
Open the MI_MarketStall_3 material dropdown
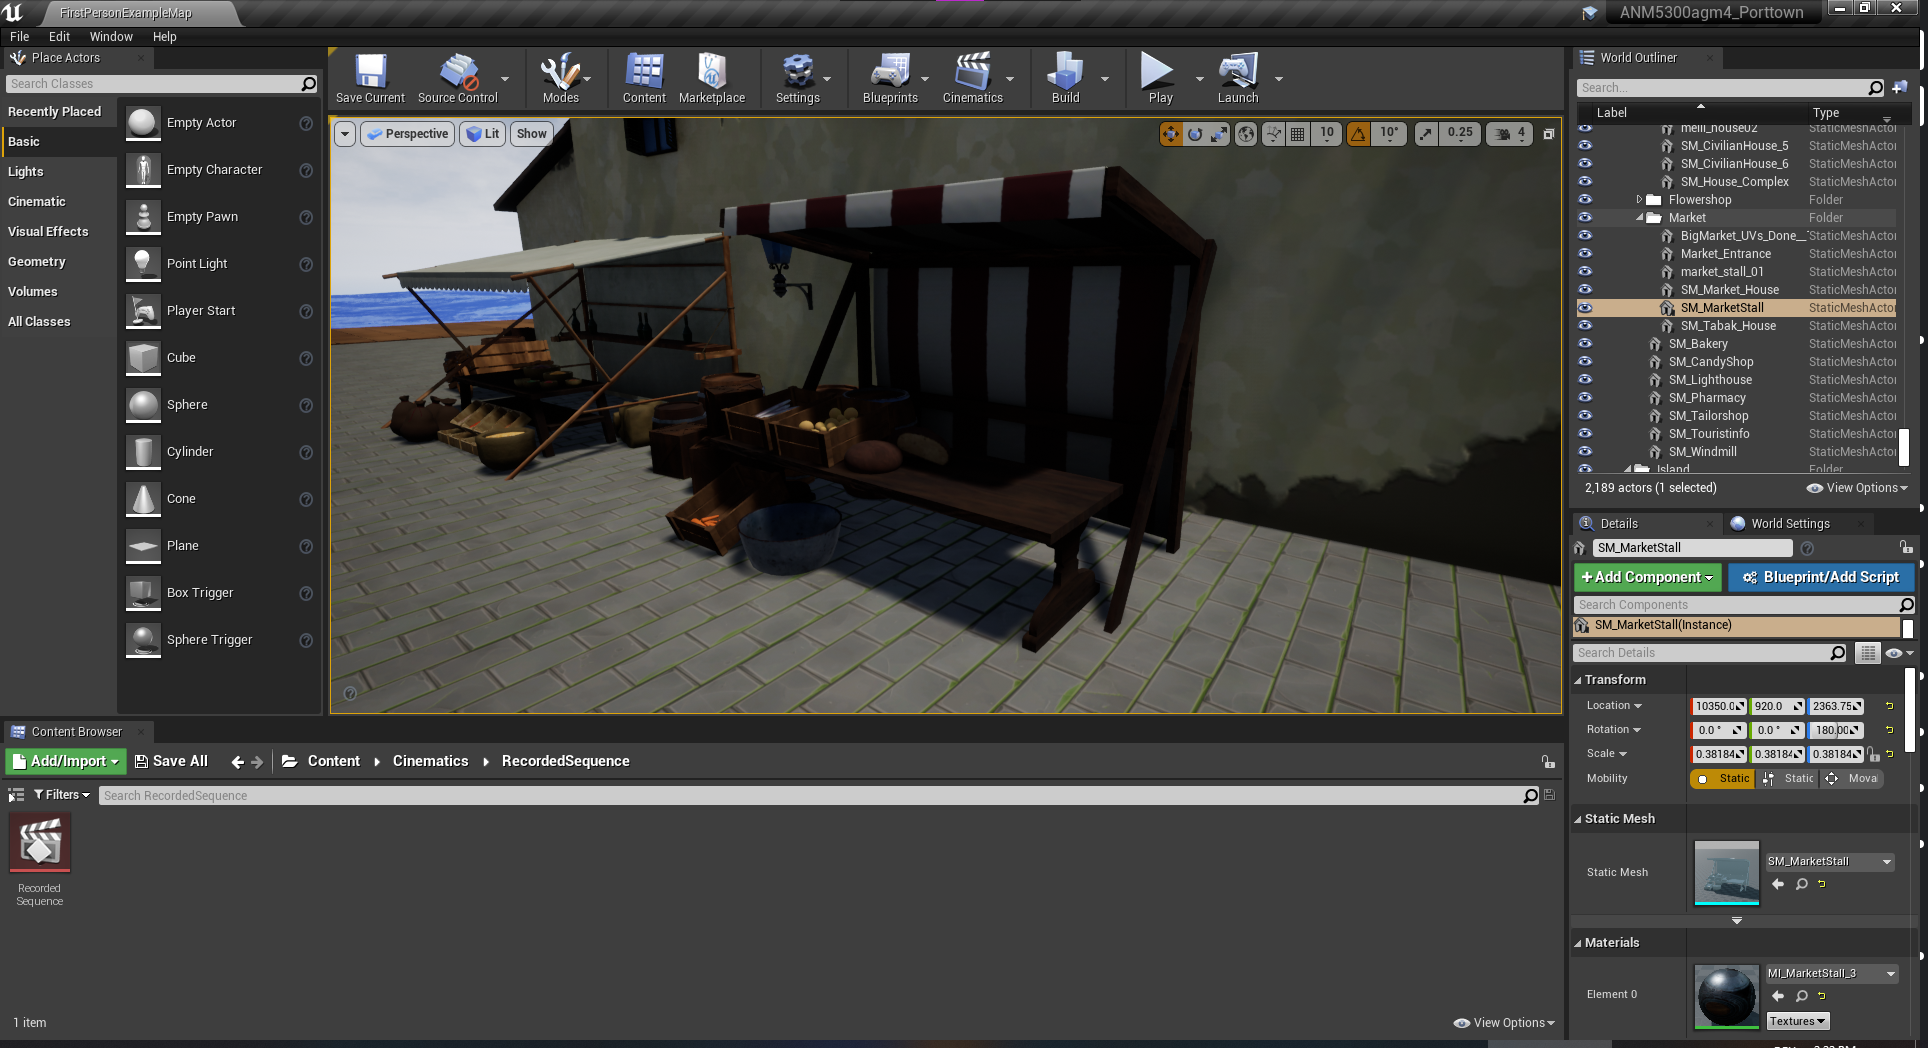coord(1831,974)
